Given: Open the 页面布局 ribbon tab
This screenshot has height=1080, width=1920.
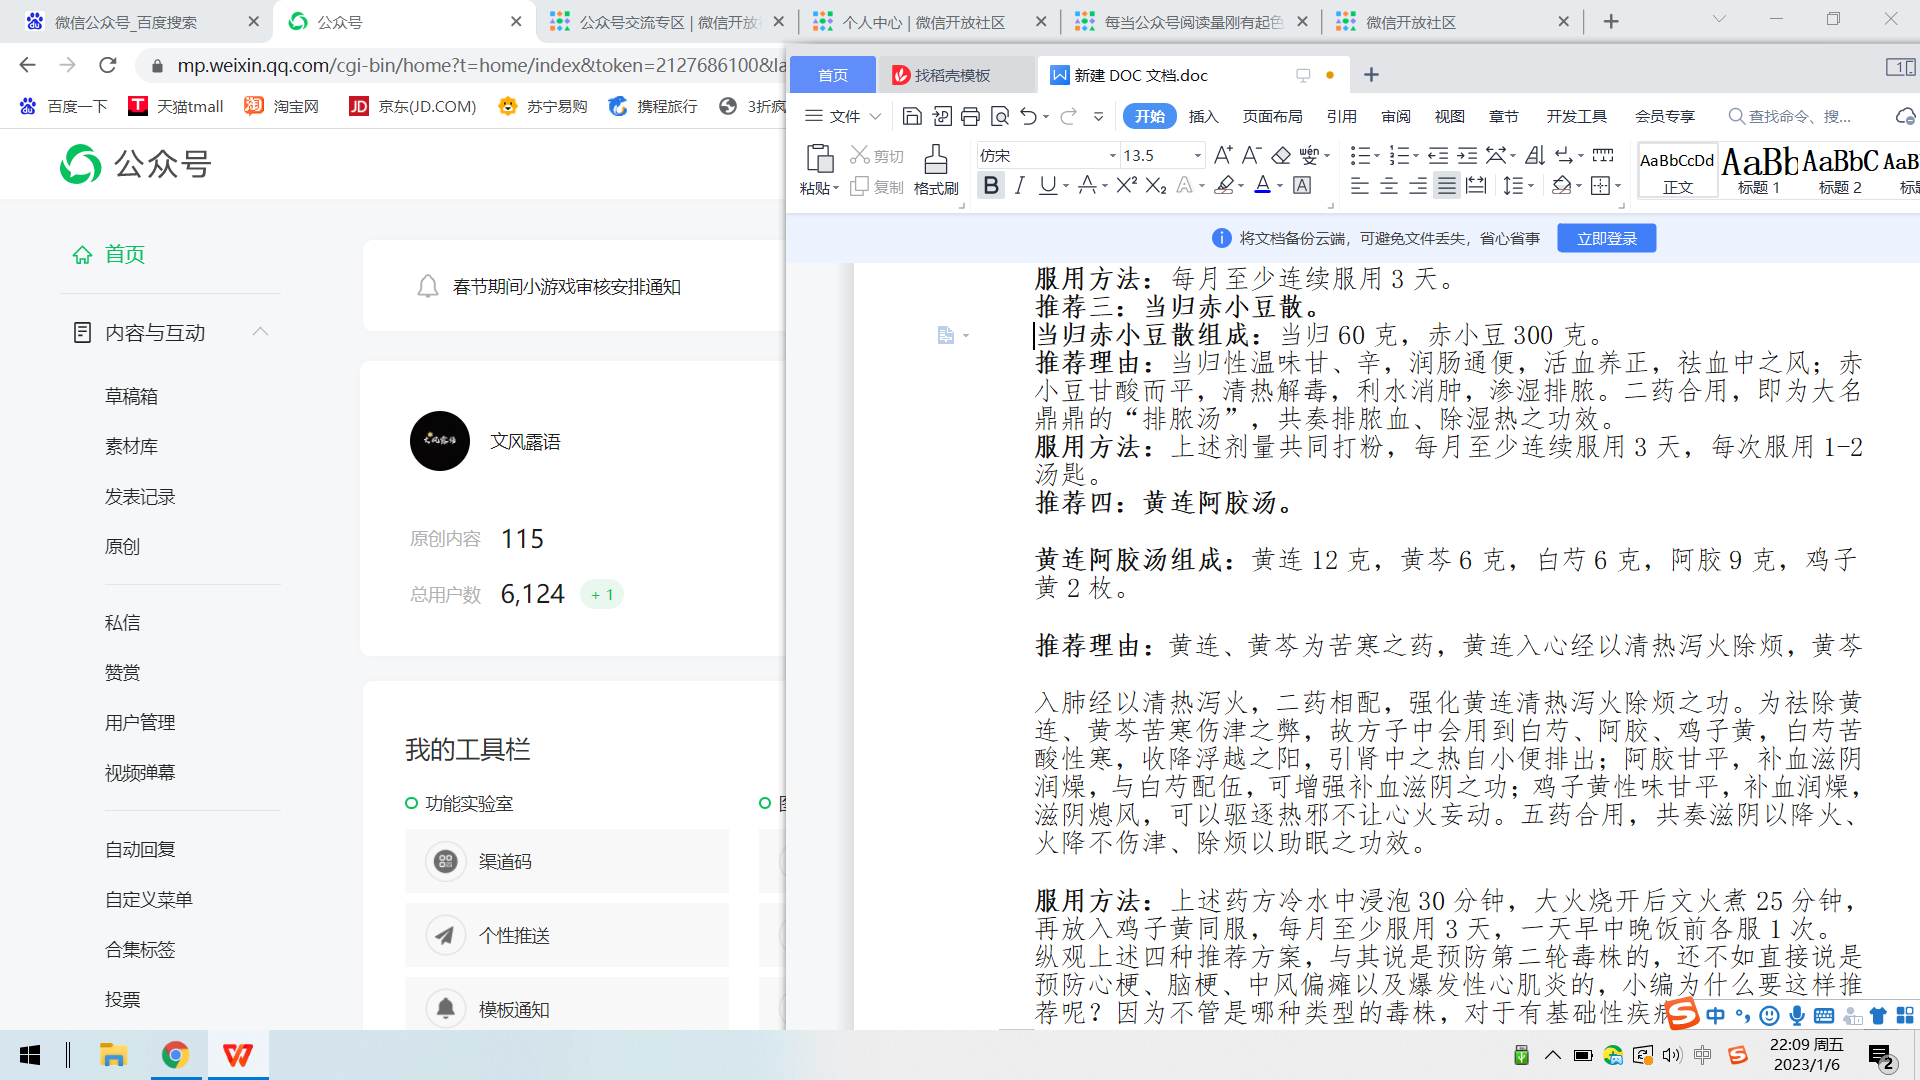Looking at the screenshot, I should [1272, 117].
